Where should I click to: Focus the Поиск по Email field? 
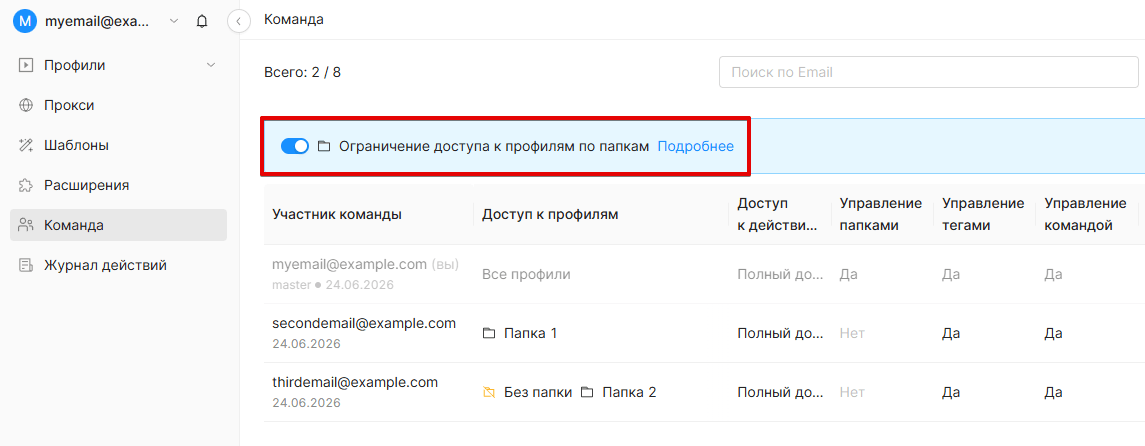(929, 72)
